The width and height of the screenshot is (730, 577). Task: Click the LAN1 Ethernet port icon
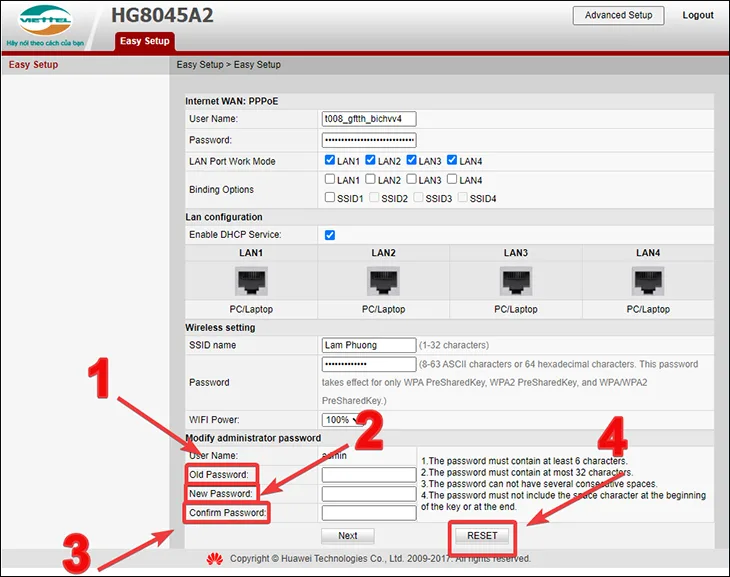(251, 281)
